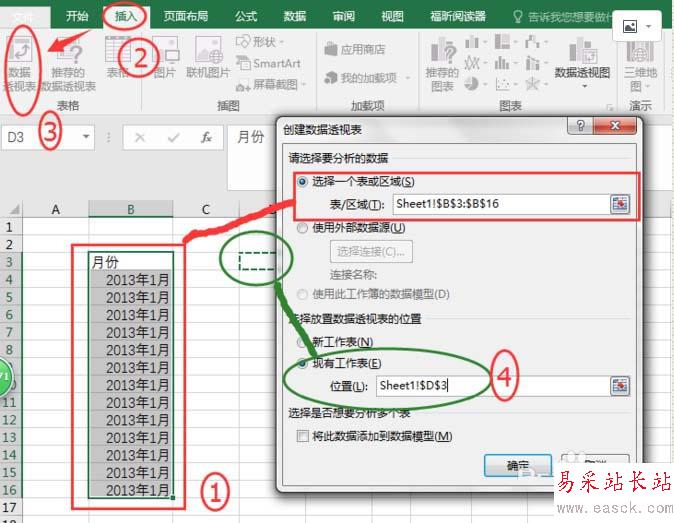This screenshot has height=523, width=674.
Task: Open 推荐的数据透视表 recommended pivot tables
Action: pyautogui.click(x=69, y=64)
